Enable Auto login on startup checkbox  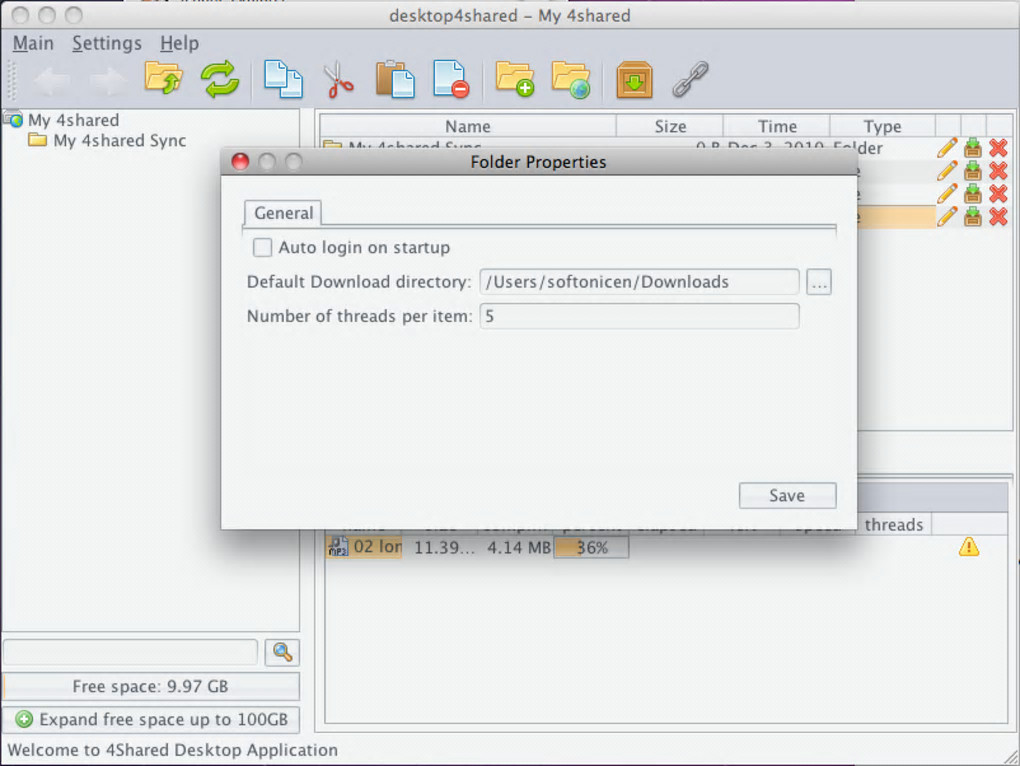[x=262, y=247]
